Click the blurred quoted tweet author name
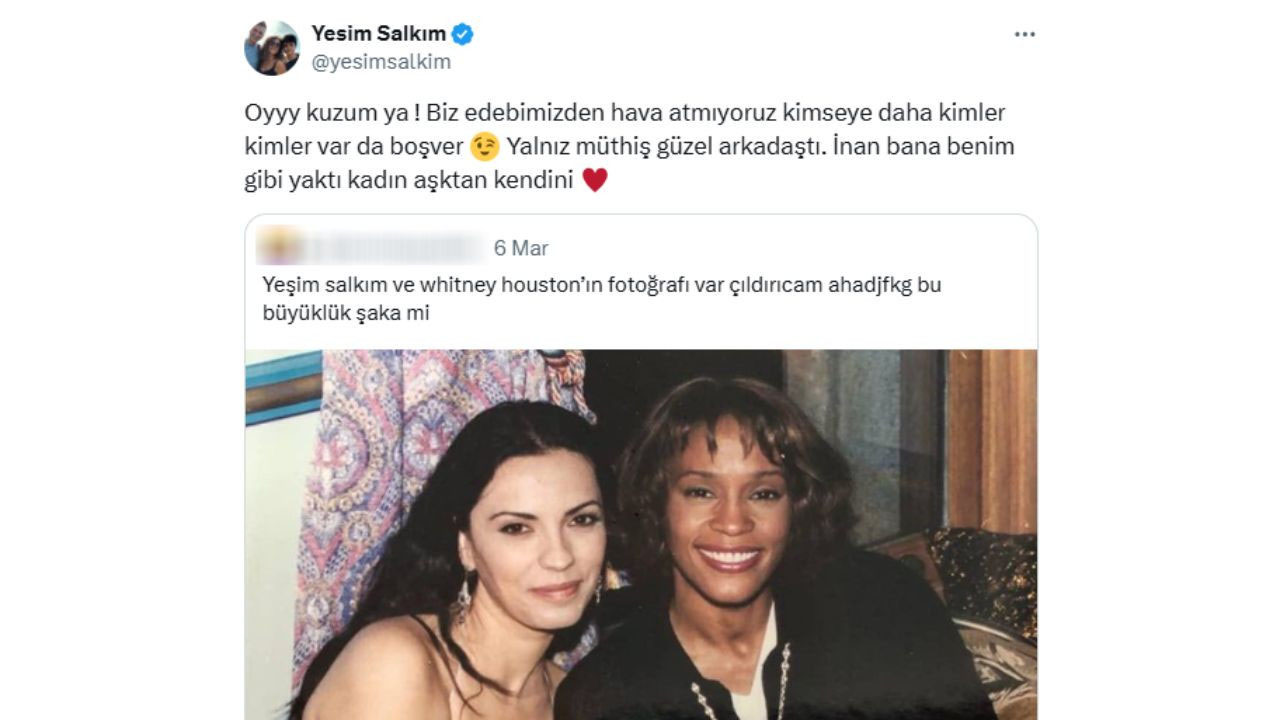The width and height of the screenshot is (1280, 720). pos(388,247)
